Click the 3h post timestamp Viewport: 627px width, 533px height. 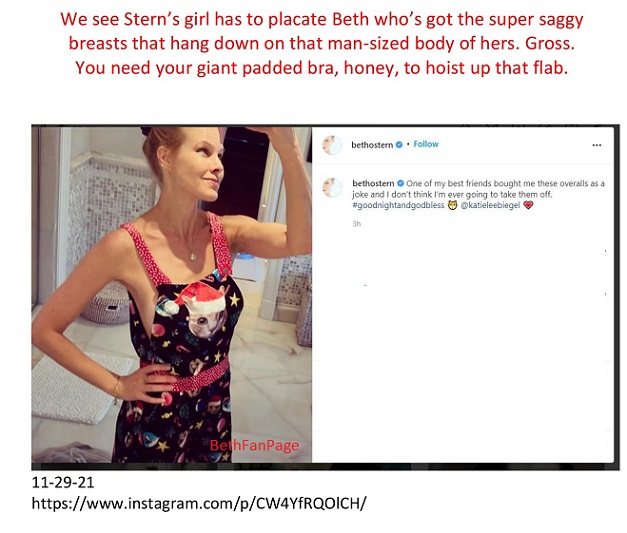click(357, 224)
